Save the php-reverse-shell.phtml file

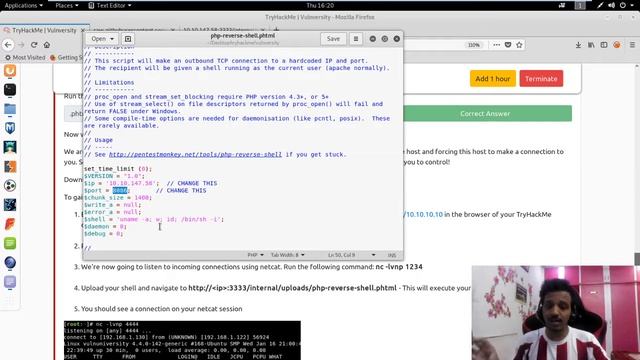333,39
